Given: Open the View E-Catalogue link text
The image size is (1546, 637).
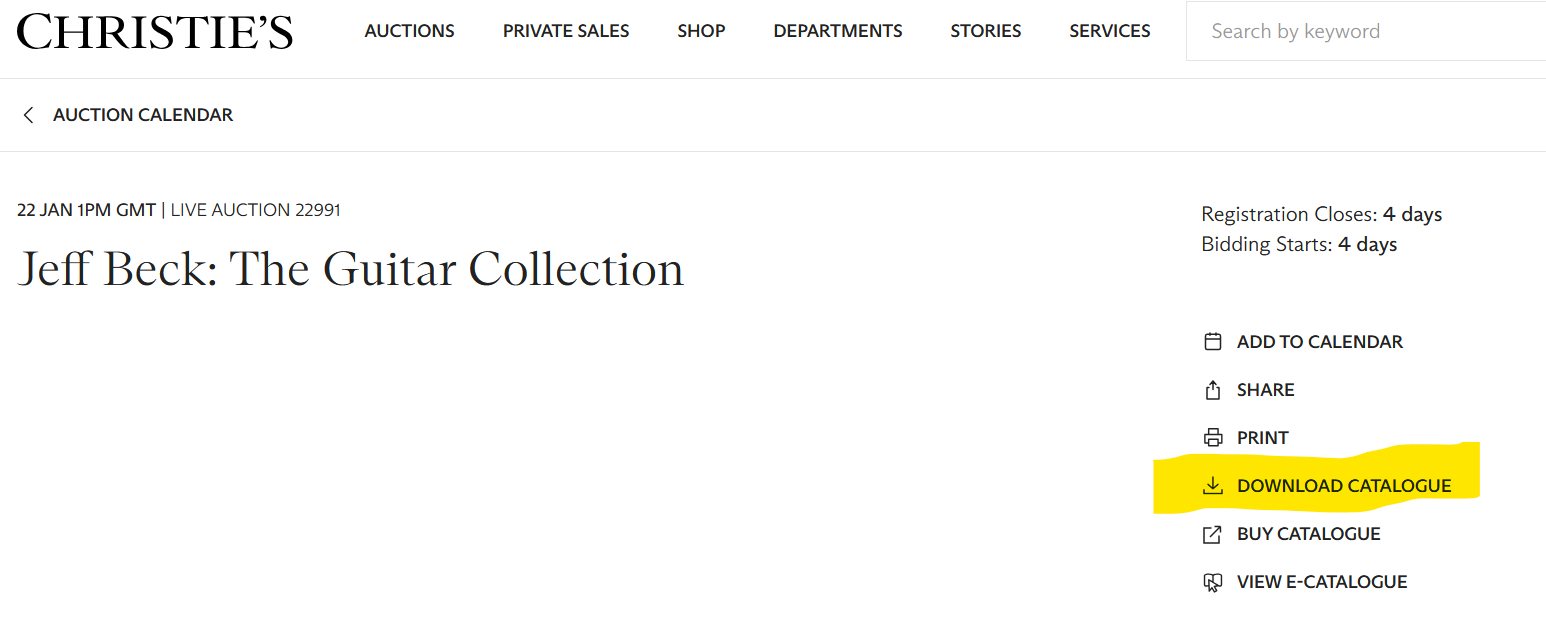Looking at the screenshot, I should tap(1322, 582).
